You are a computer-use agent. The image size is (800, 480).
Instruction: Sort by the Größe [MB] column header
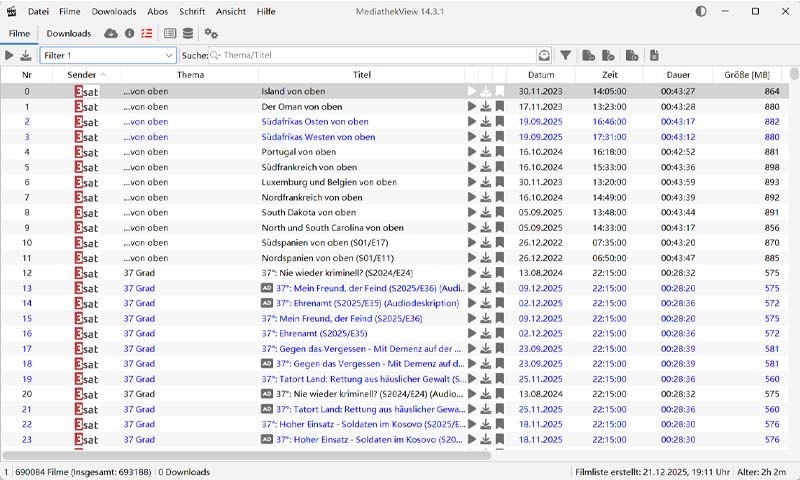click(747, 74)
